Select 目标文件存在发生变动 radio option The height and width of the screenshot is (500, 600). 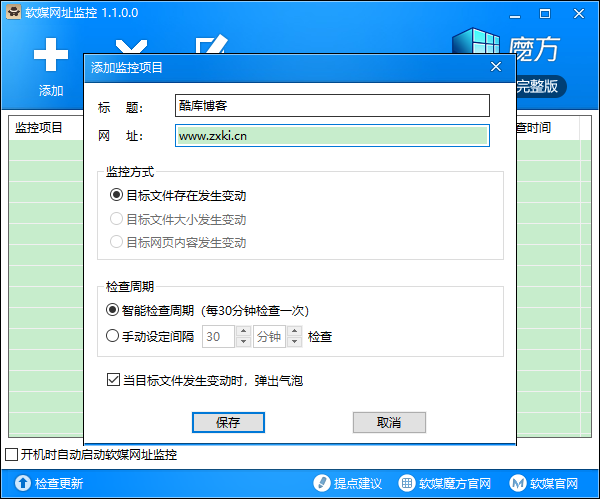pos(116,195)
